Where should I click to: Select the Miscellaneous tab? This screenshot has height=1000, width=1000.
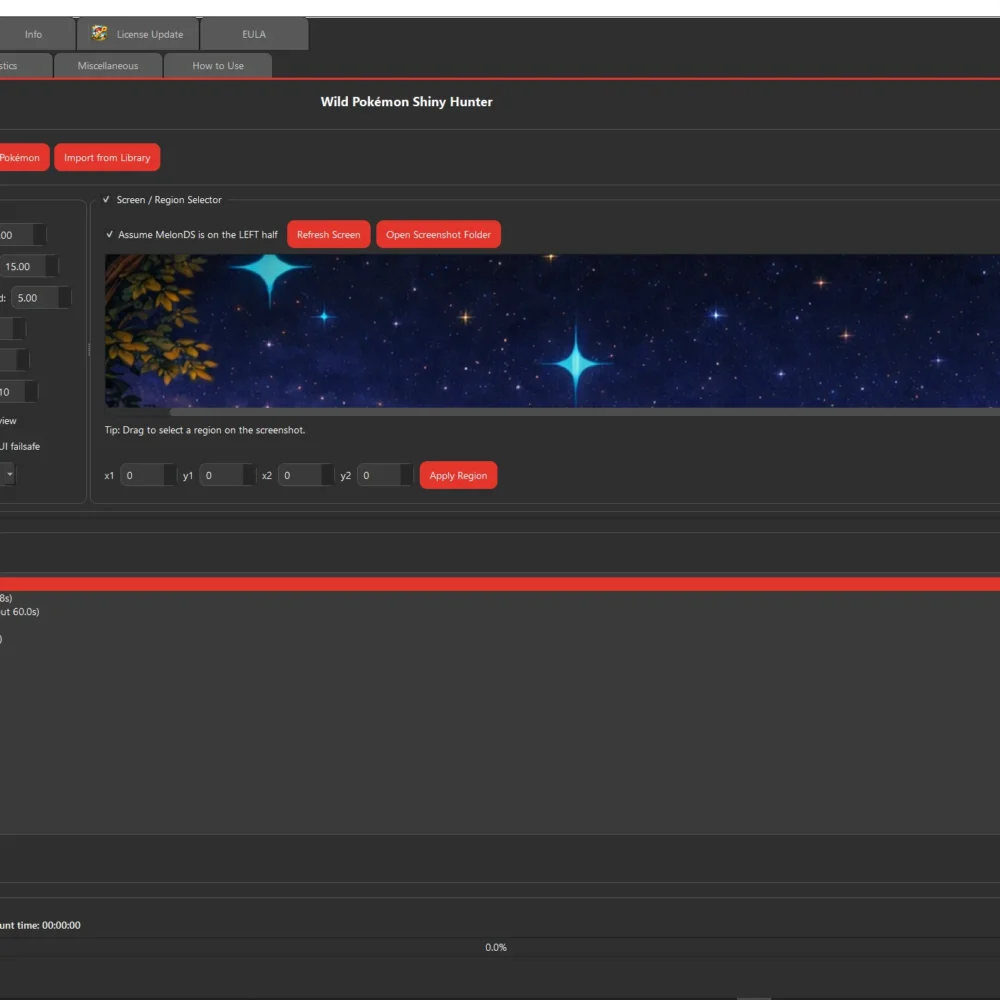coord(108,66)
